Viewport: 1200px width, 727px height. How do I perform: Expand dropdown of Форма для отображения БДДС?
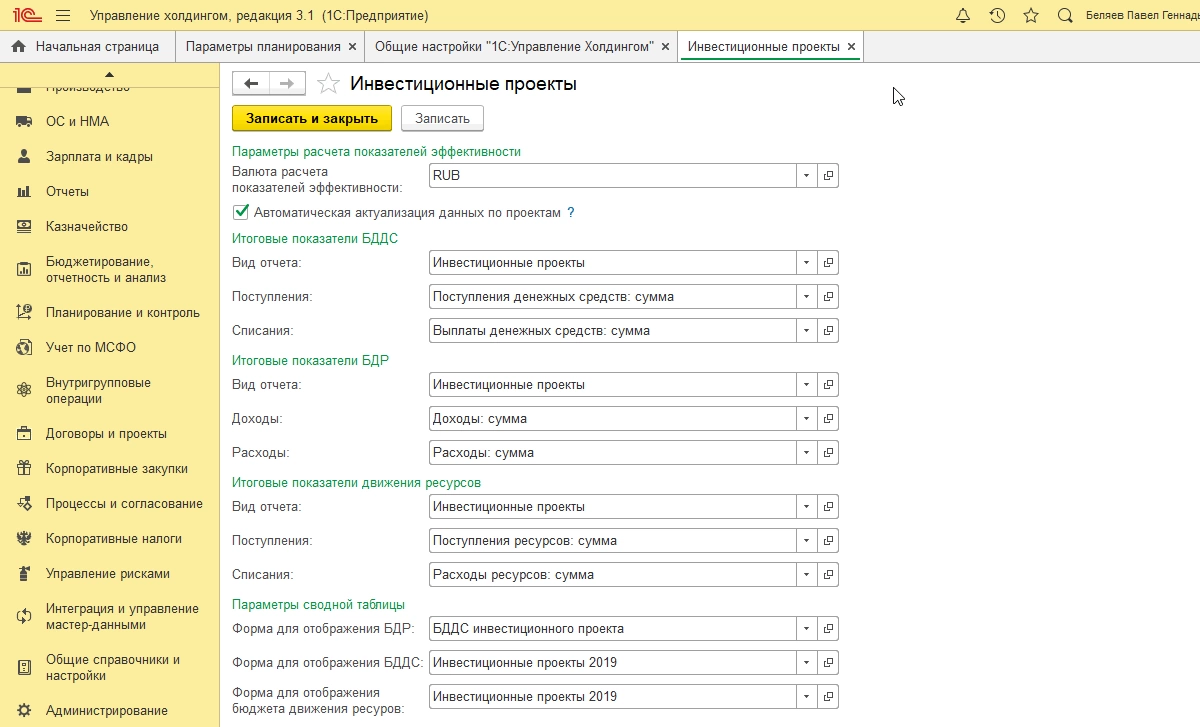click(x=806, y=662)
